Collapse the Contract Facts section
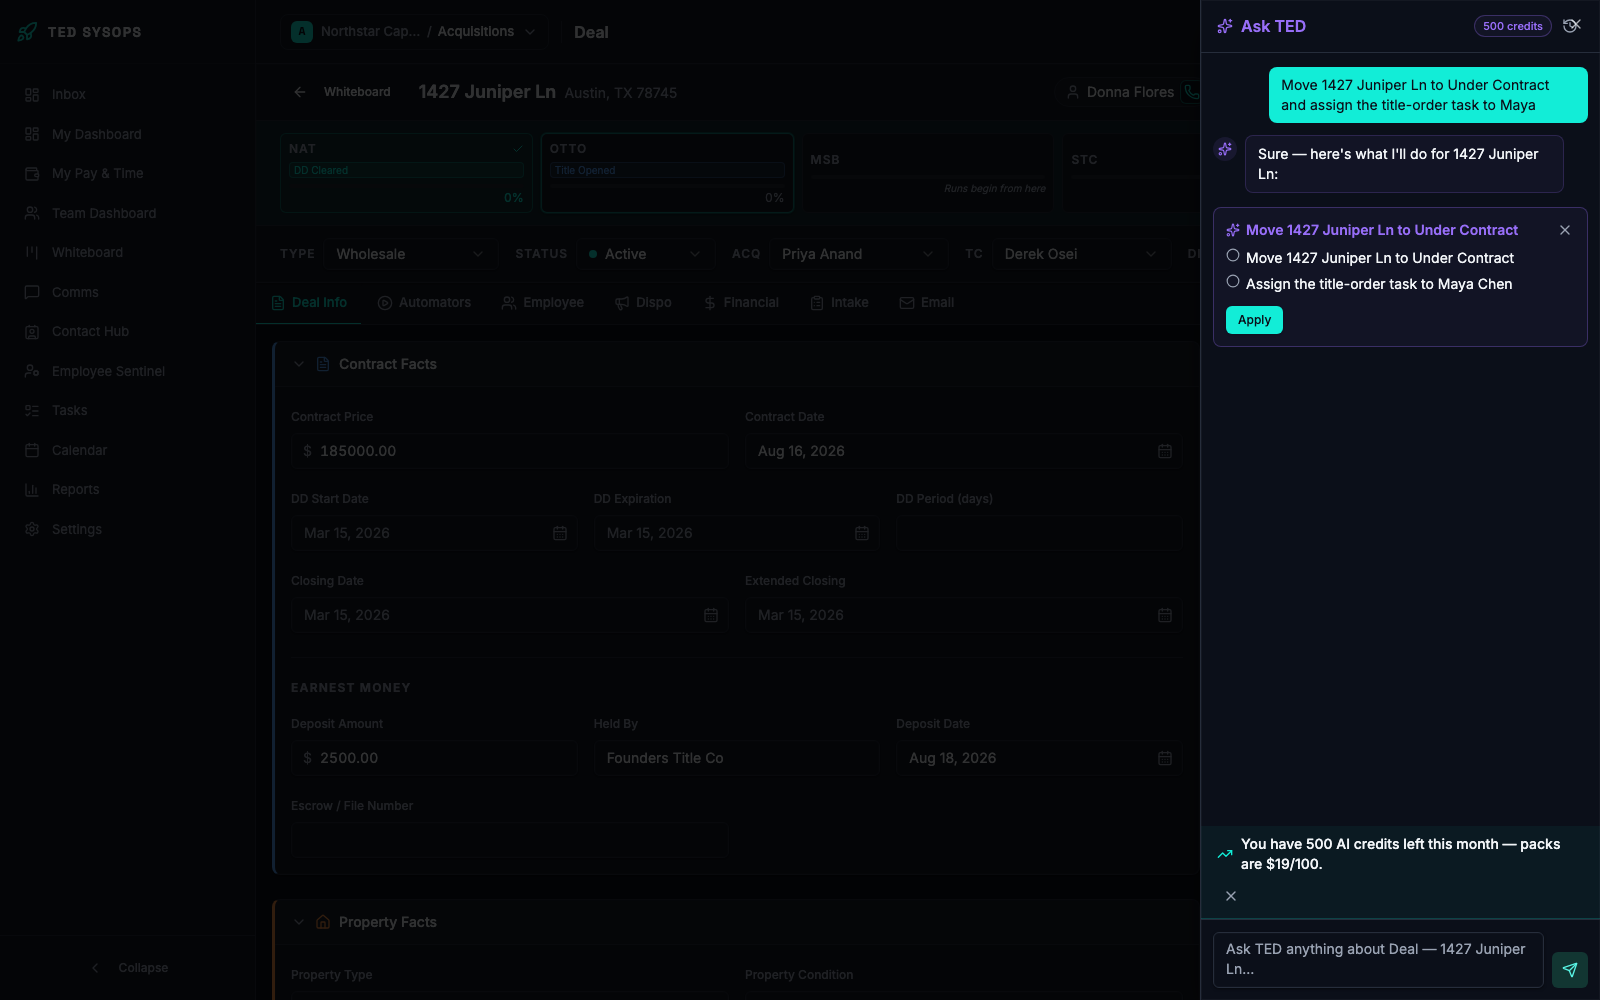 (298, 364)
